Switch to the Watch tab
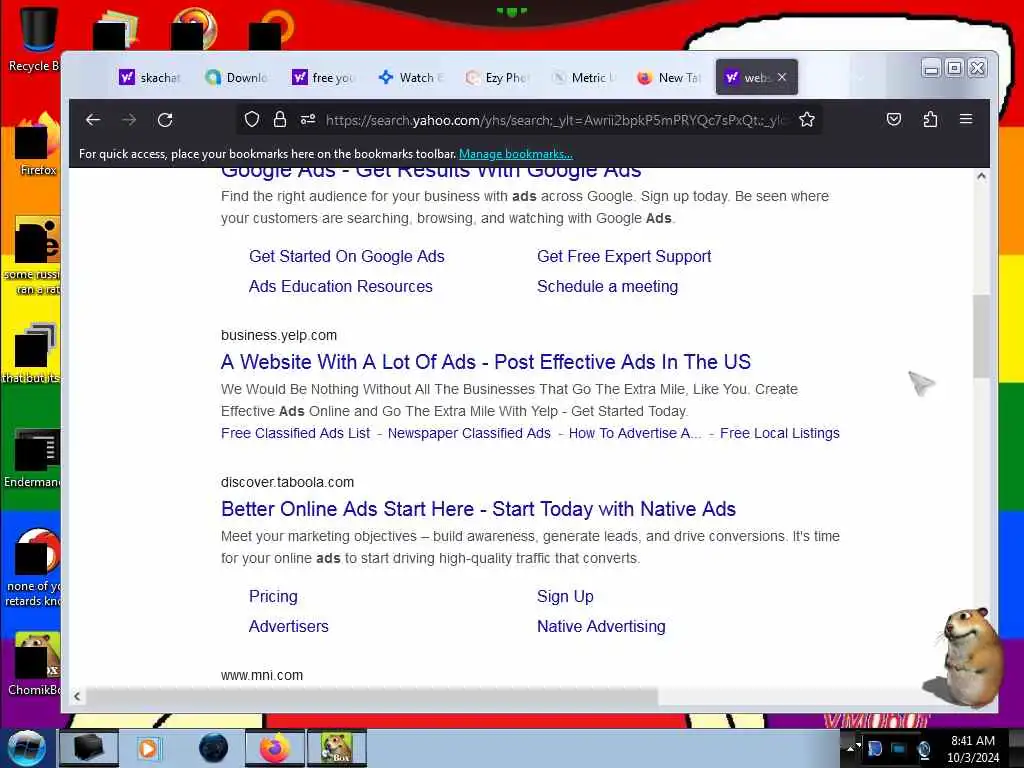Screen dimensions: 1024x768 tap(409, 78)
